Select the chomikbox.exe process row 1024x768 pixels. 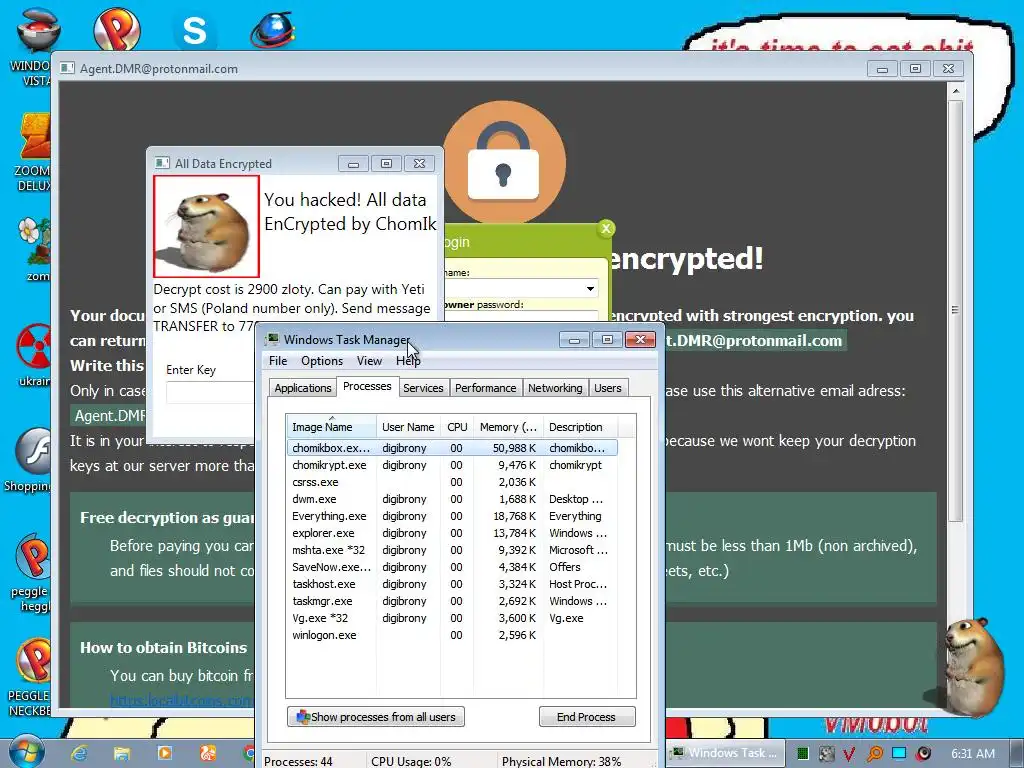[x=452, y=448]
